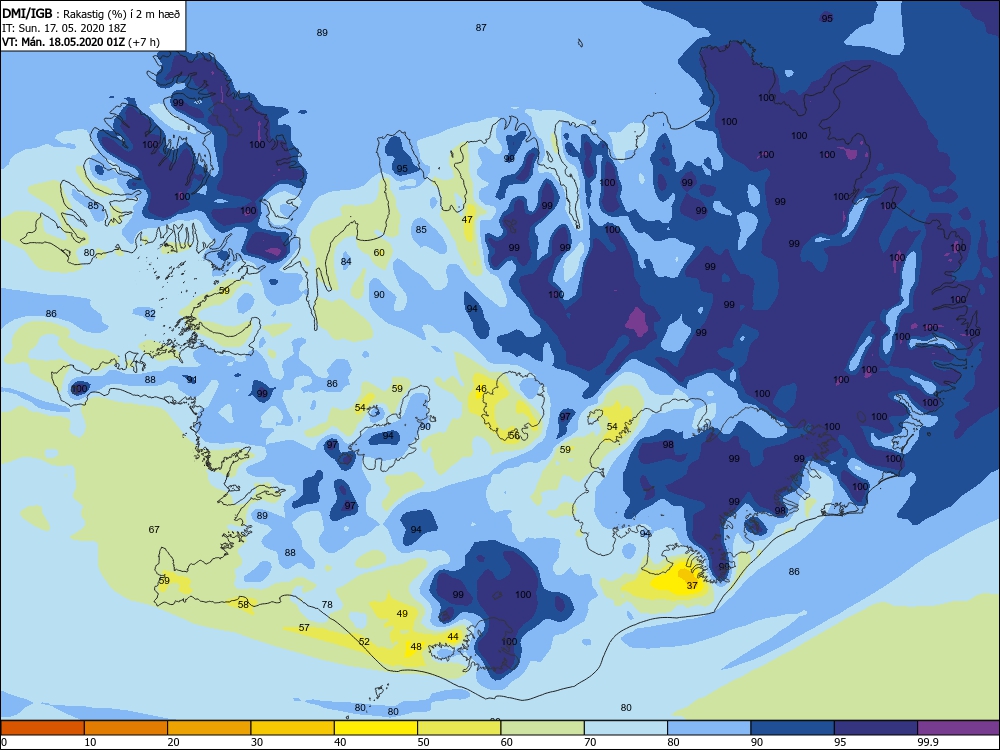1000x750 pixels.
Task: Click the pale blue 70–80 legend swatch
Action: coord(626,728)
